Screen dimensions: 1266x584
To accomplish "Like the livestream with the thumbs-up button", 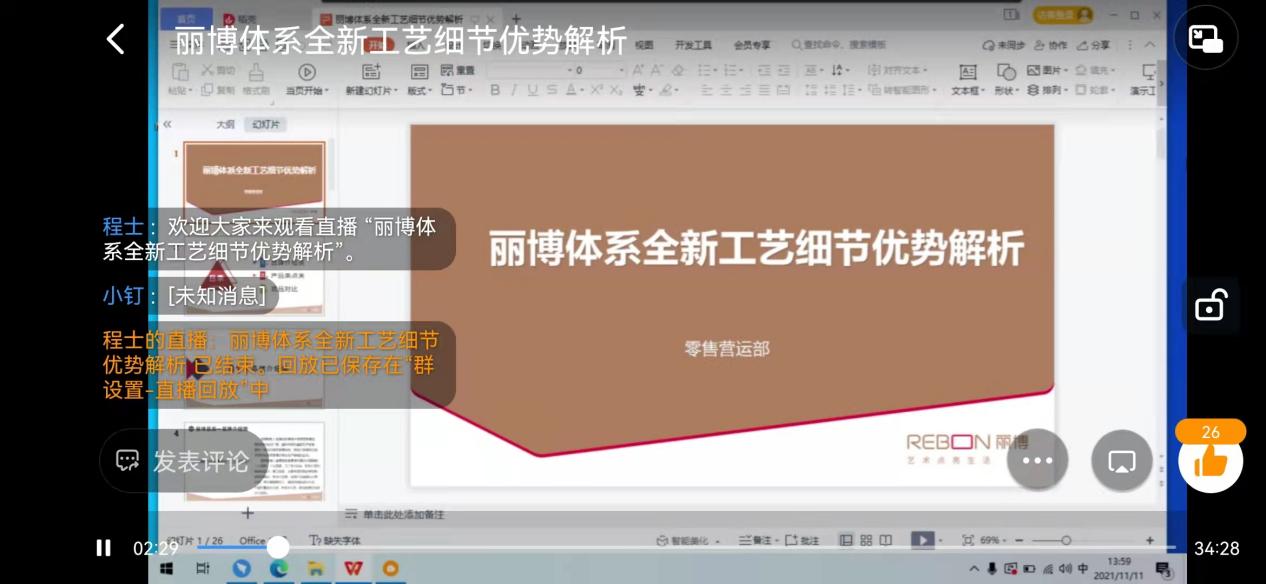I will click(x=1210, y=461).
